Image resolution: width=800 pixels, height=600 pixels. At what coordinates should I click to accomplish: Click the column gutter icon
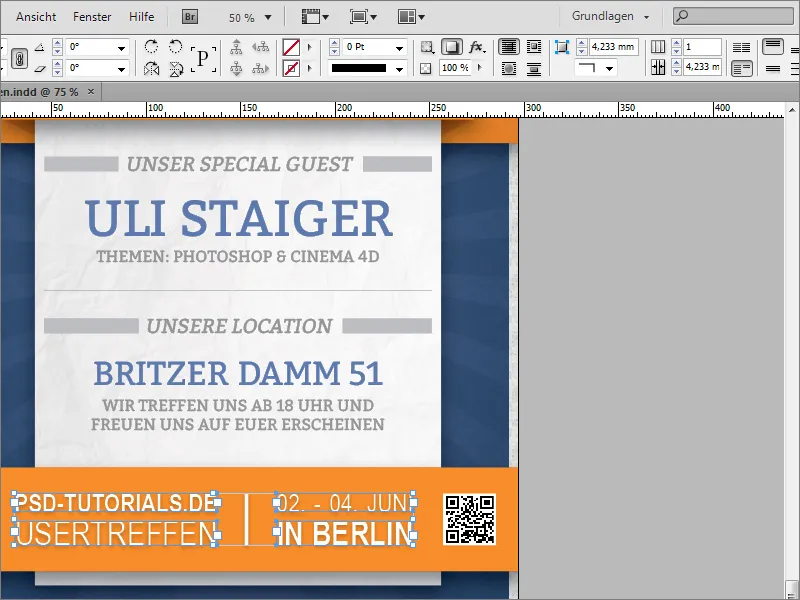coord(658,67)
